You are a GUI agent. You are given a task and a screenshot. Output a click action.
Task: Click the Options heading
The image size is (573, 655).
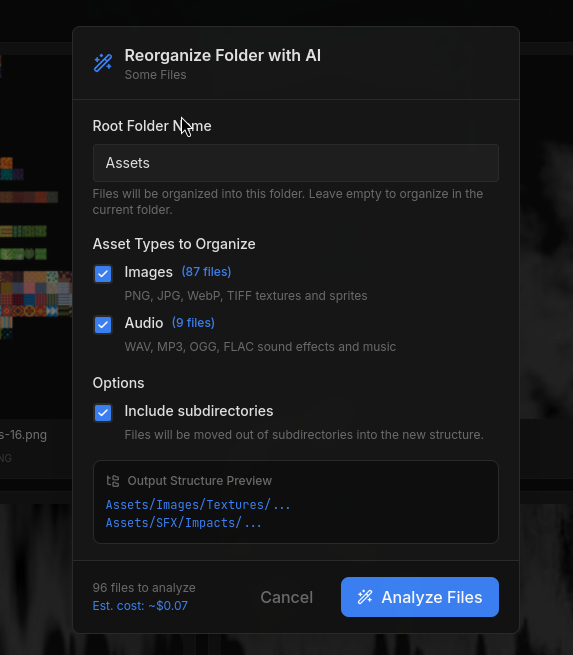(x=119, y=383)
